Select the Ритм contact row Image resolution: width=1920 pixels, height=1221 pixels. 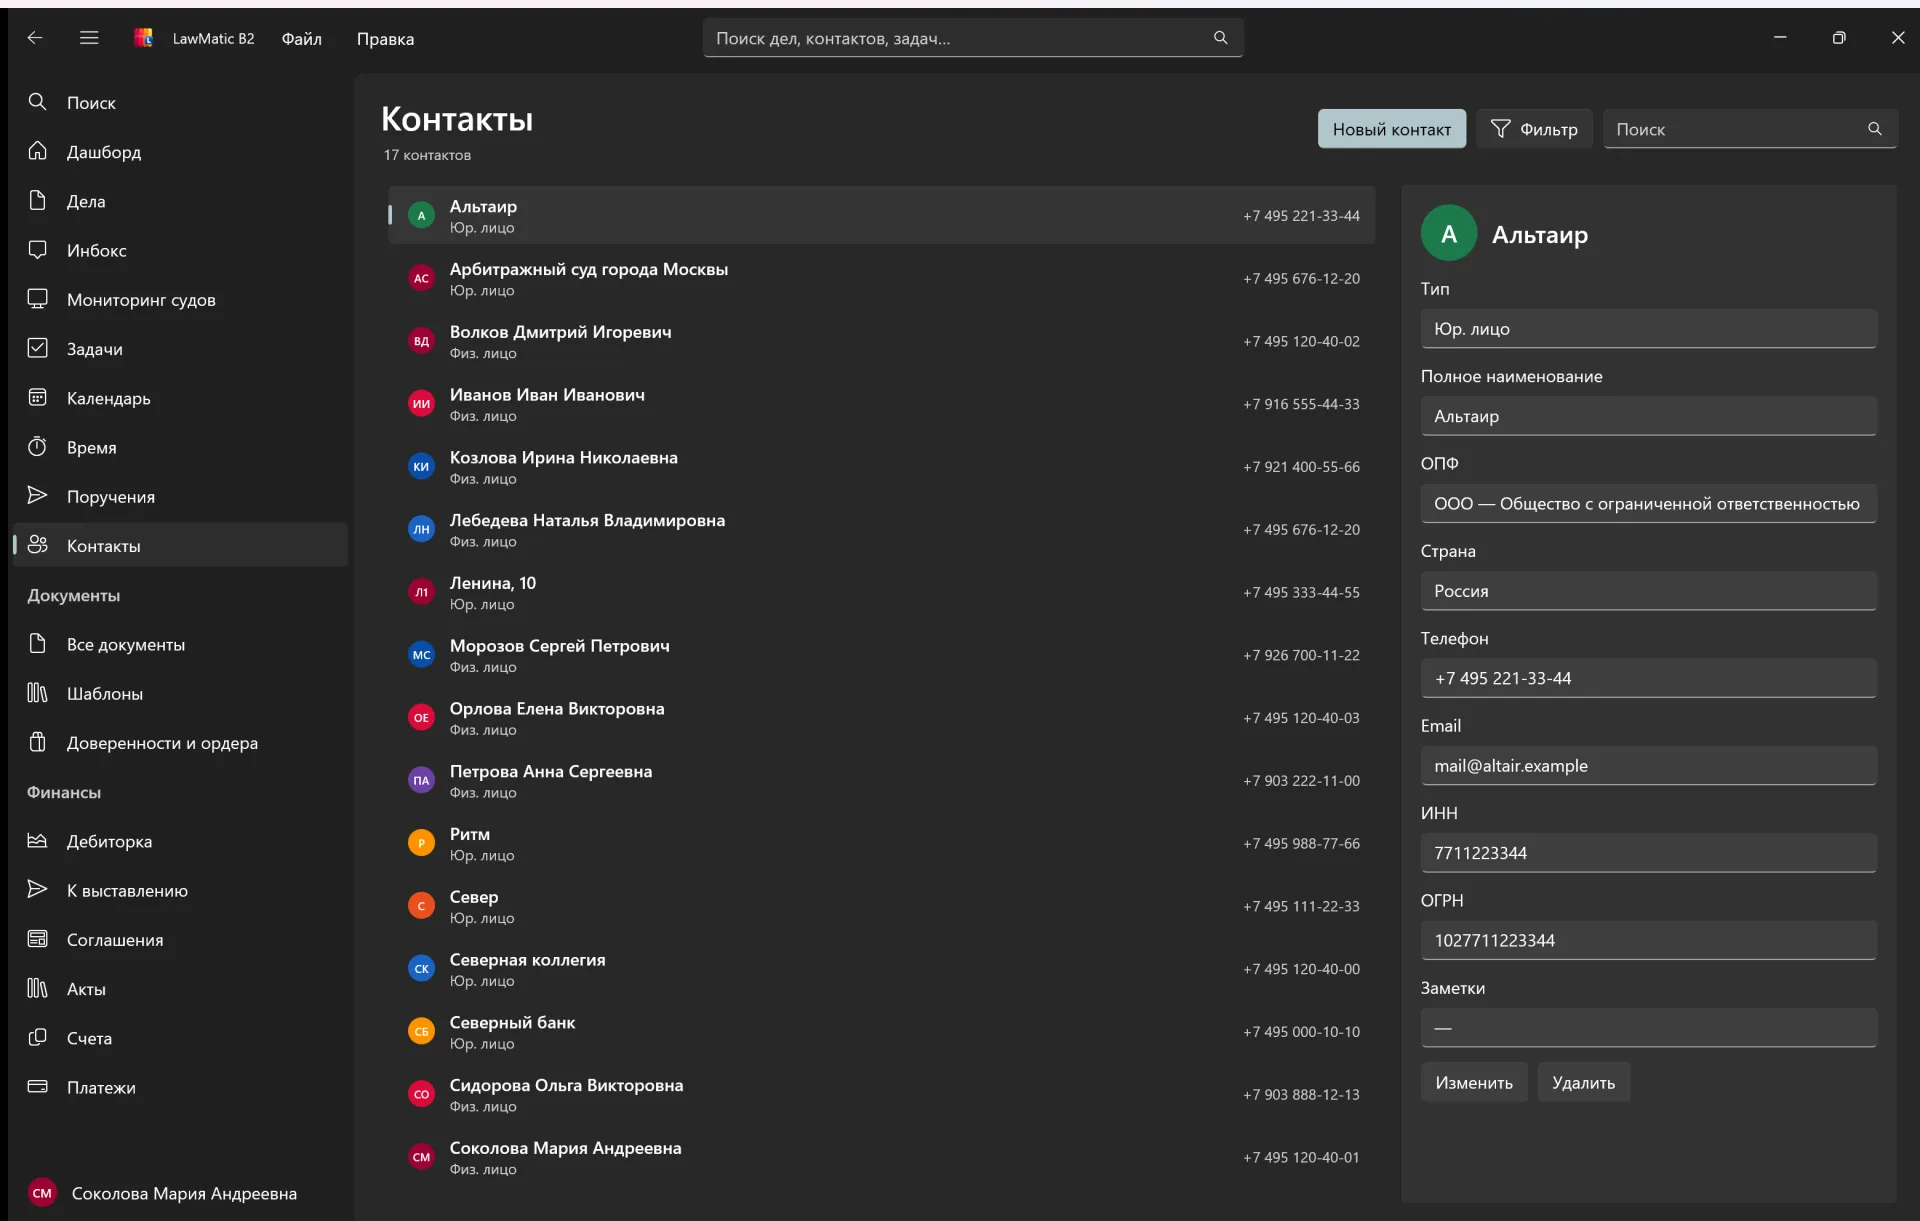[881, 844]
